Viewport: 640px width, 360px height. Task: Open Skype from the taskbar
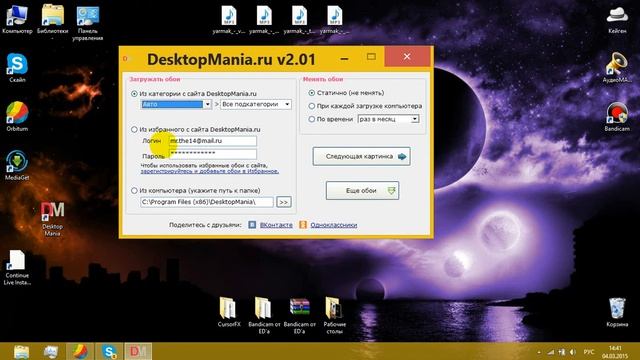tap(109, 351)
